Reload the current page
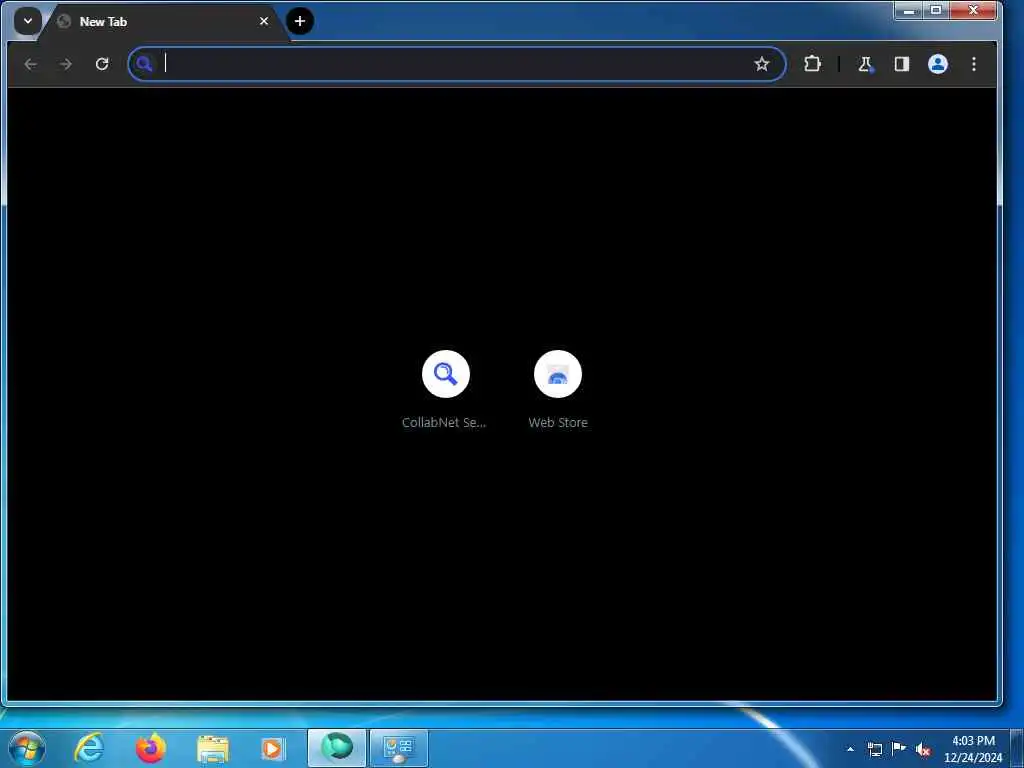Screen dimensions: 1024x768 [x=102, y=64]
